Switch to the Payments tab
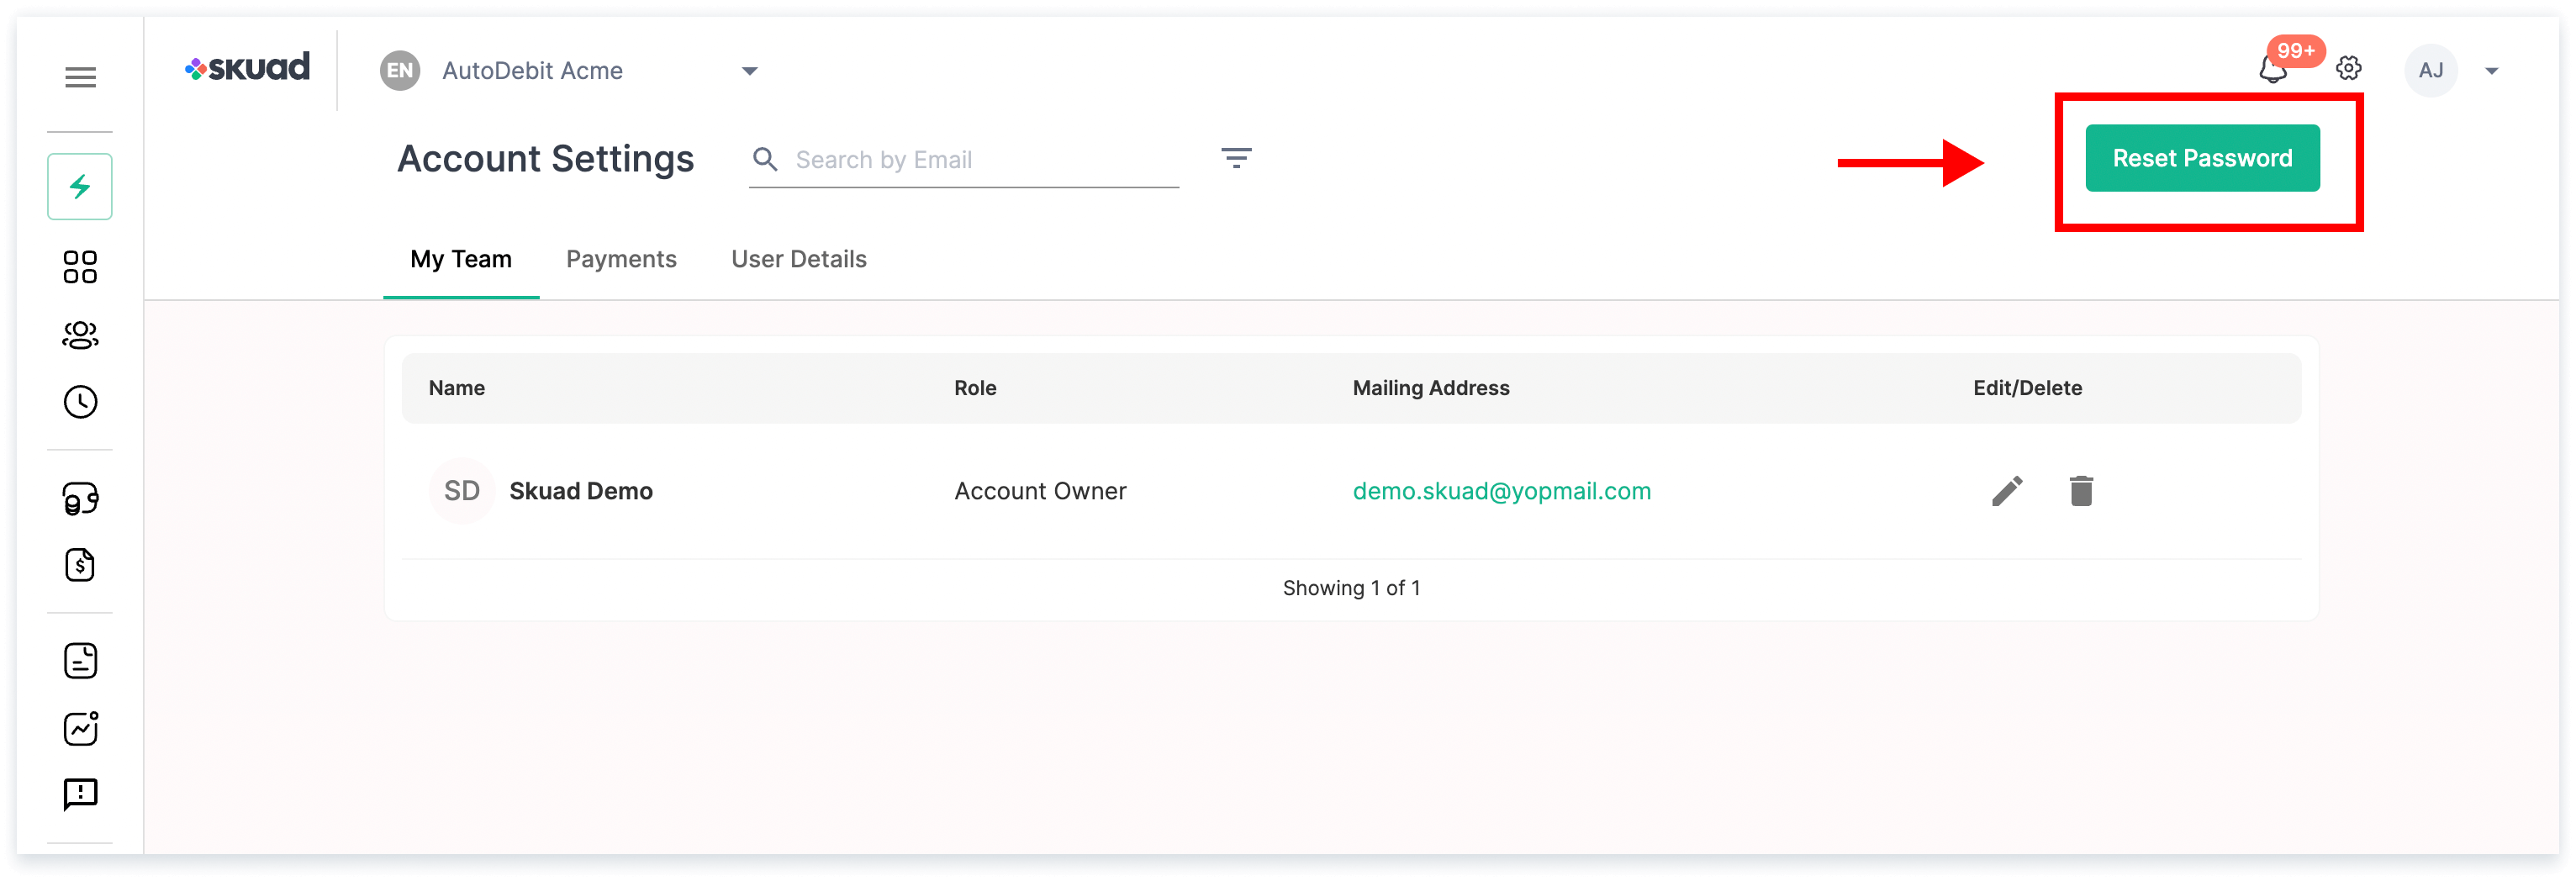The height and width of the screenshot is (881, 2576). click(621, 259)
